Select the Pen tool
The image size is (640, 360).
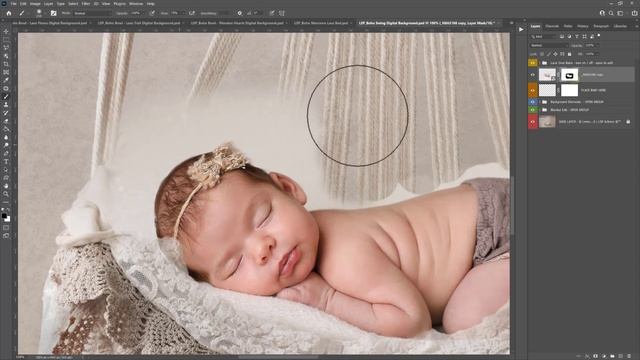[6, 153]
